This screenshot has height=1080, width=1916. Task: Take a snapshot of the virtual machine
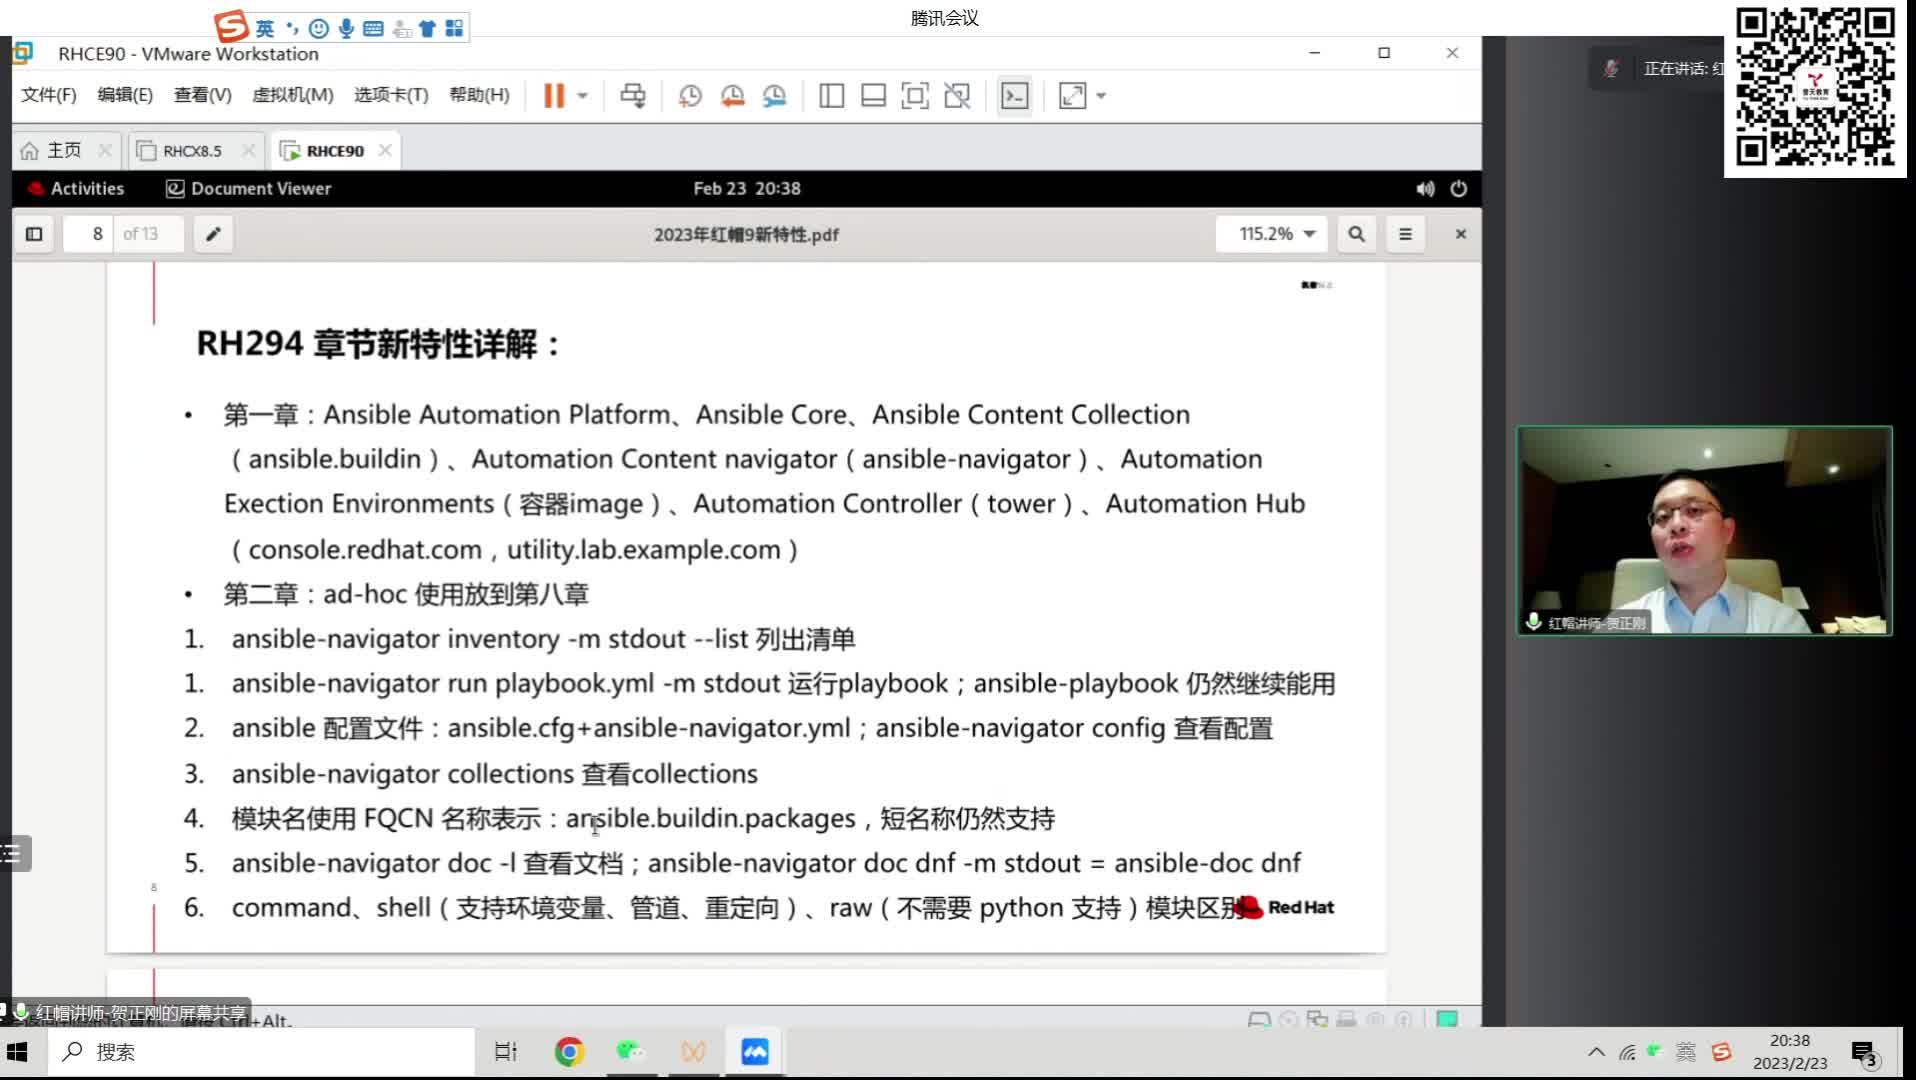coord(690,95)
